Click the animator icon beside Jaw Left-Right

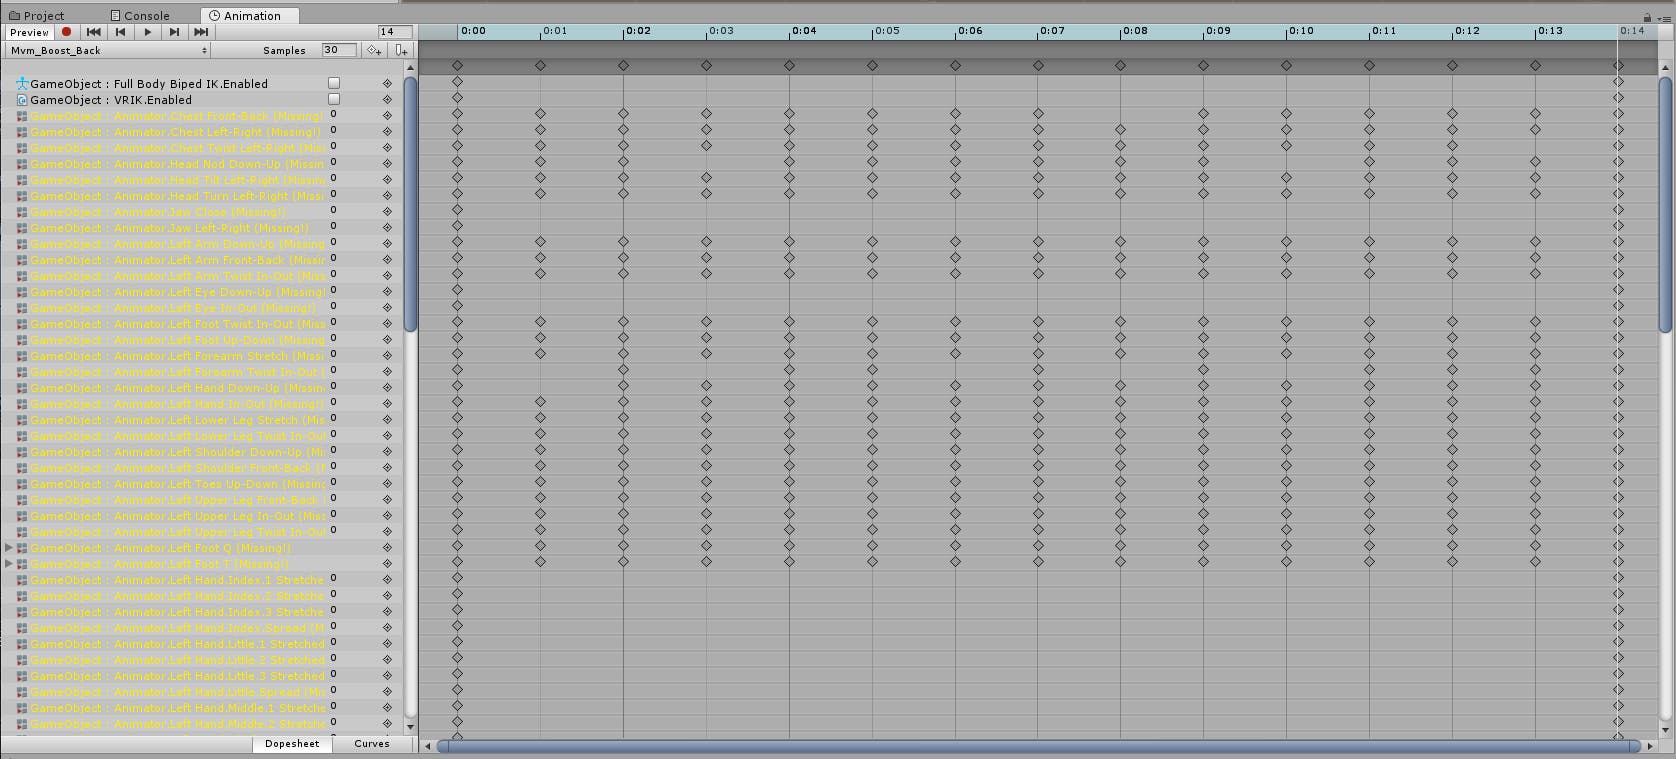pos(22,228)
